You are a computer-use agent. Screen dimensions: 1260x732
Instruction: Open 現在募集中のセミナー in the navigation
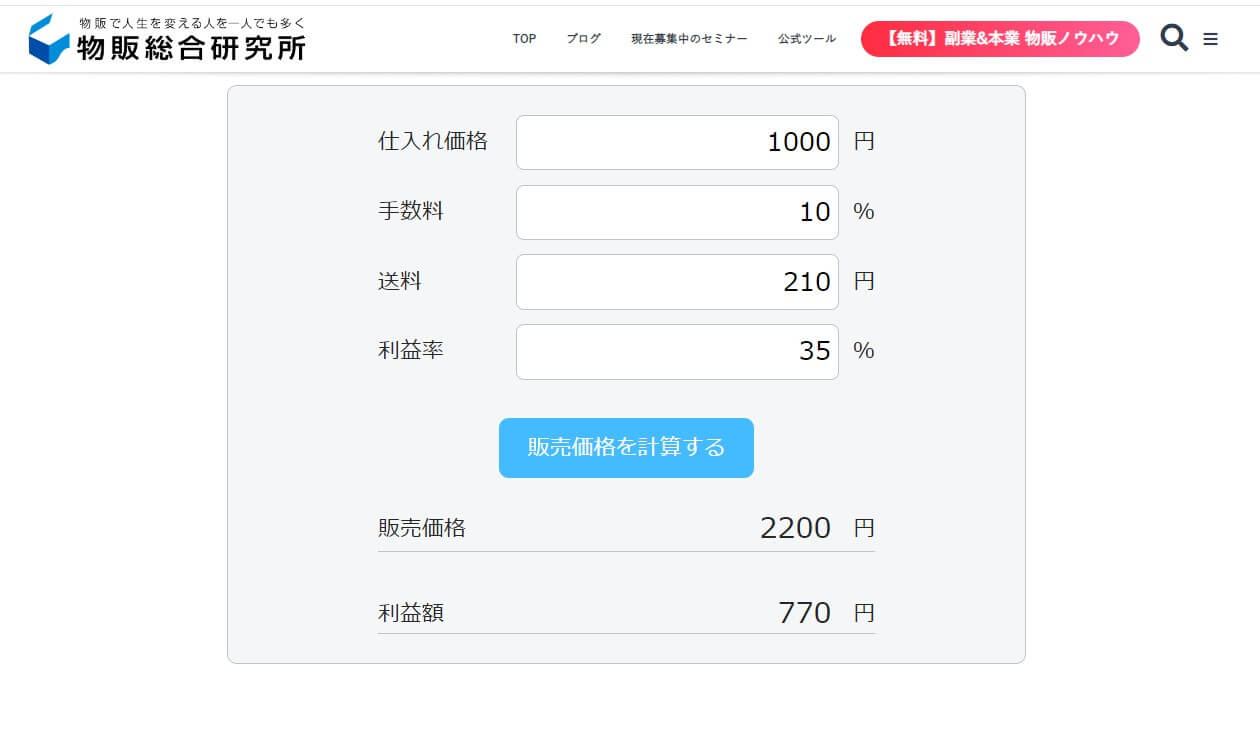coord(689,39)
